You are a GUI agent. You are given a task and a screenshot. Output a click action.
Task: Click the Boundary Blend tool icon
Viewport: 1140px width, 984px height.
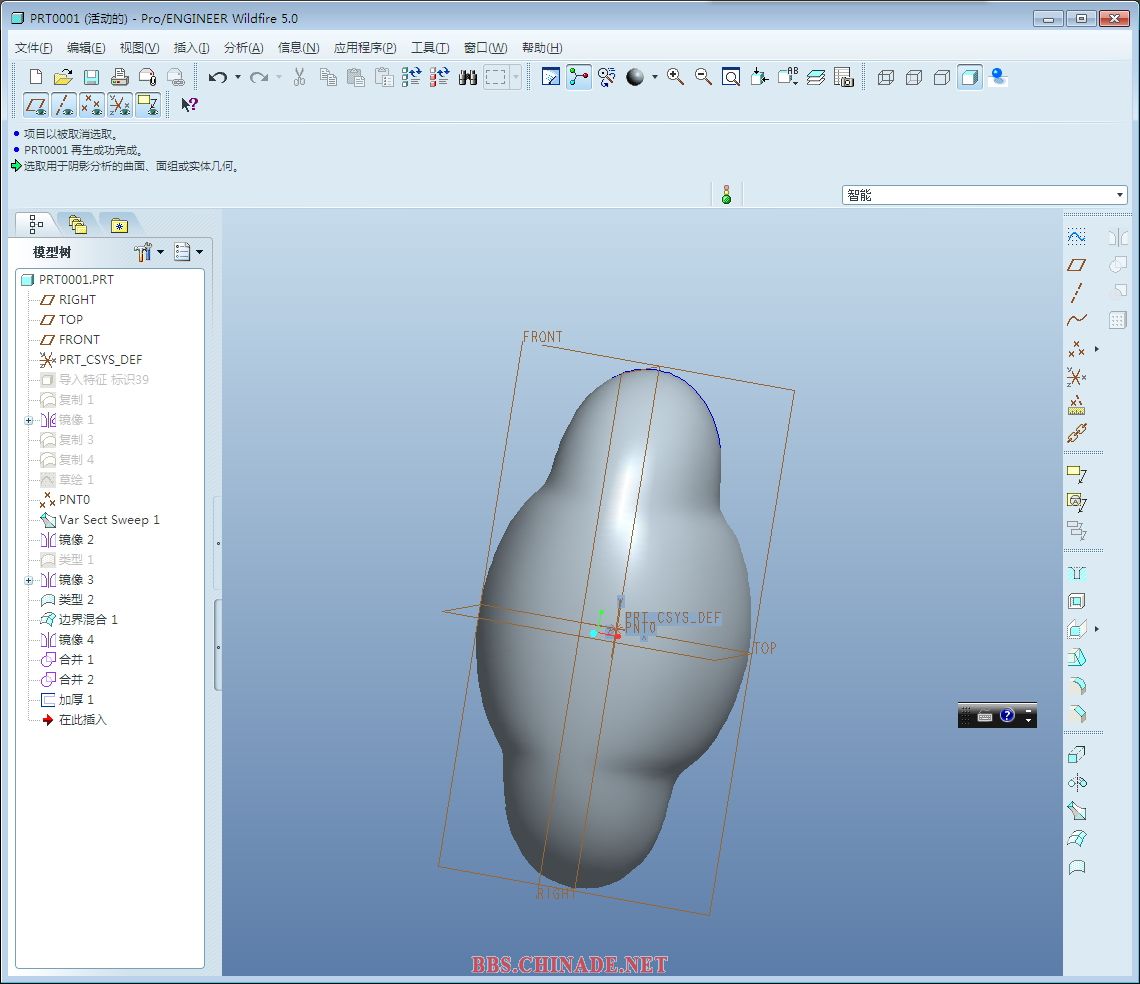click(1077, 839)
